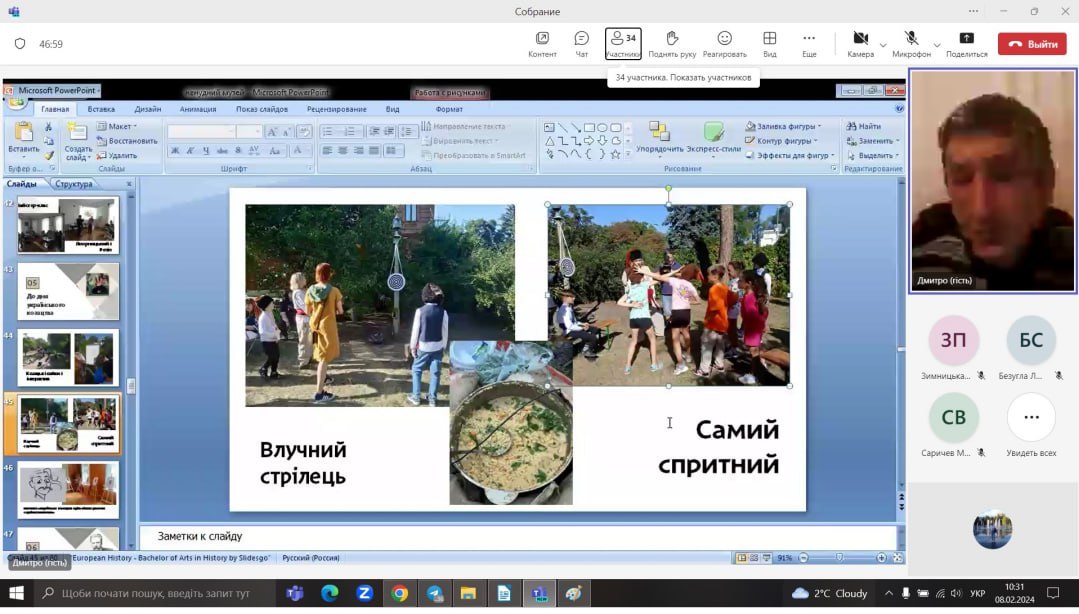
Task: Click Увидеть всех to view all participants
Action: (1031, 417)
